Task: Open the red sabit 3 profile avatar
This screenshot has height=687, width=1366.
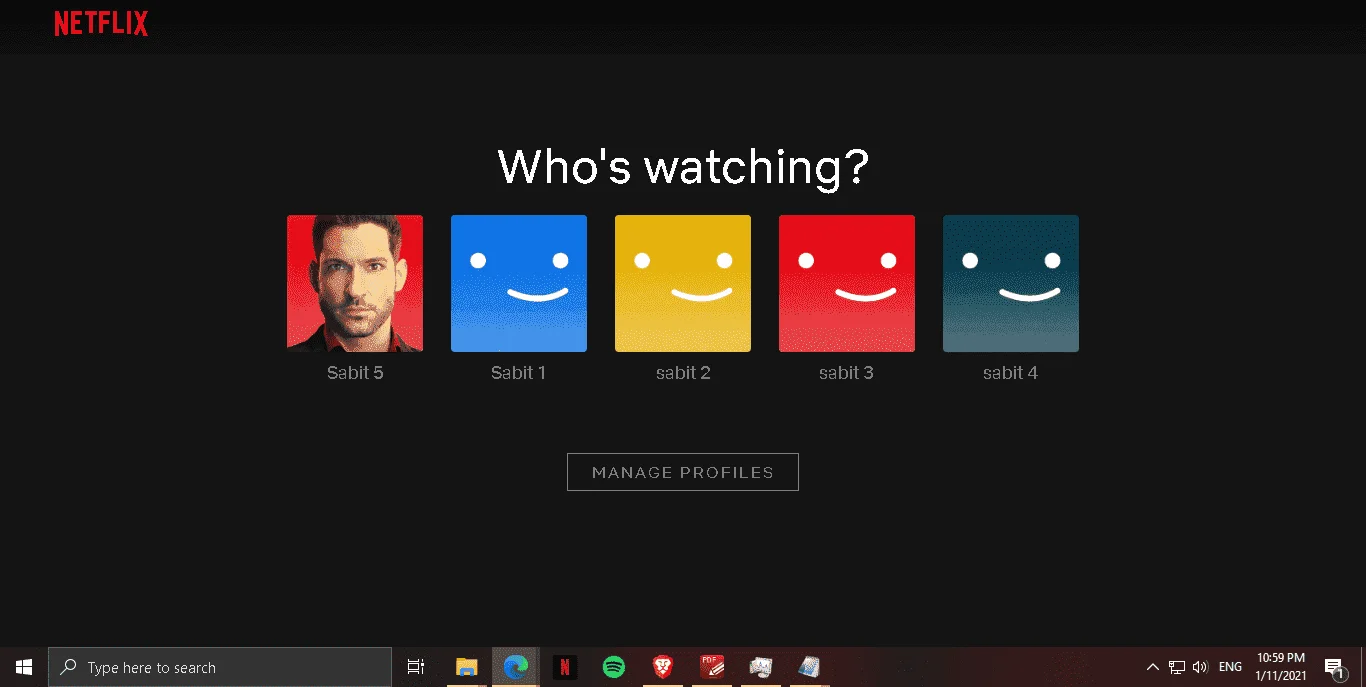Action: 847,283
